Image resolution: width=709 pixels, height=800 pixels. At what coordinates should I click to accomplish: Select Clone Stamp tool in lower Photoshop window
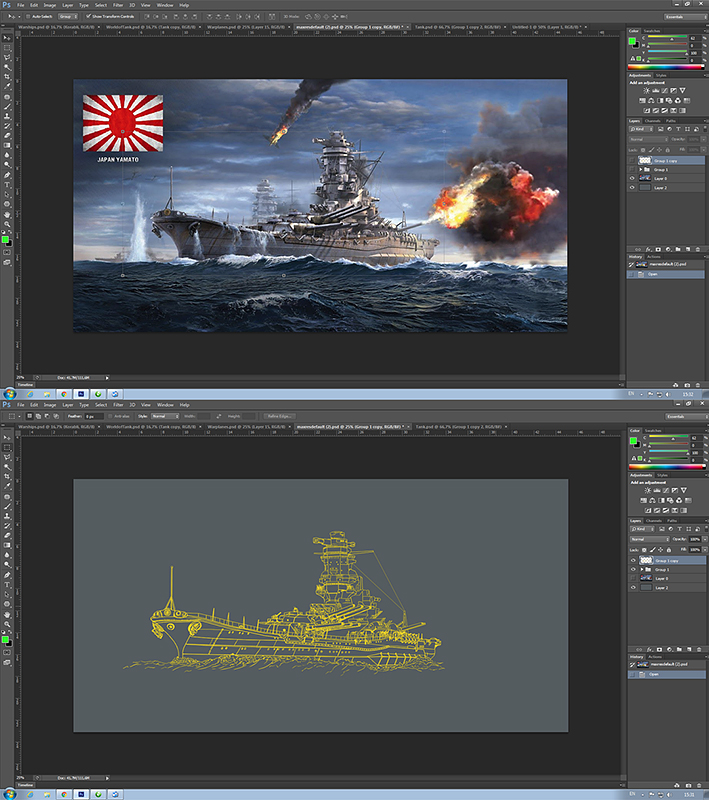pos(7,516)
